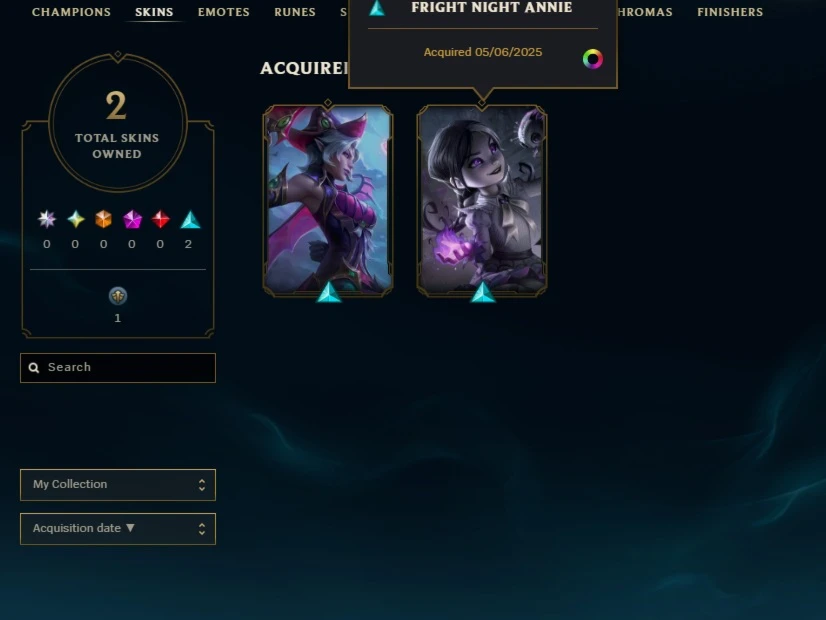Select the orange Legendary tier gem icon

click(x=104, y=219)
